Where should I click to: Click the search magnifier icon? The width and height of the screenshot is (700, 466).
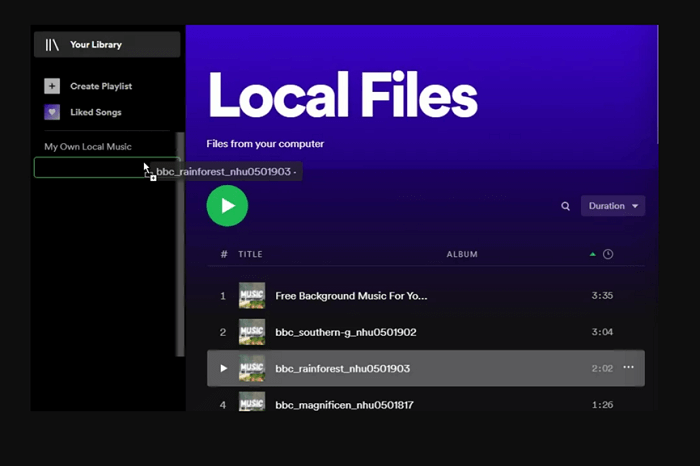(x=565, y=206)
